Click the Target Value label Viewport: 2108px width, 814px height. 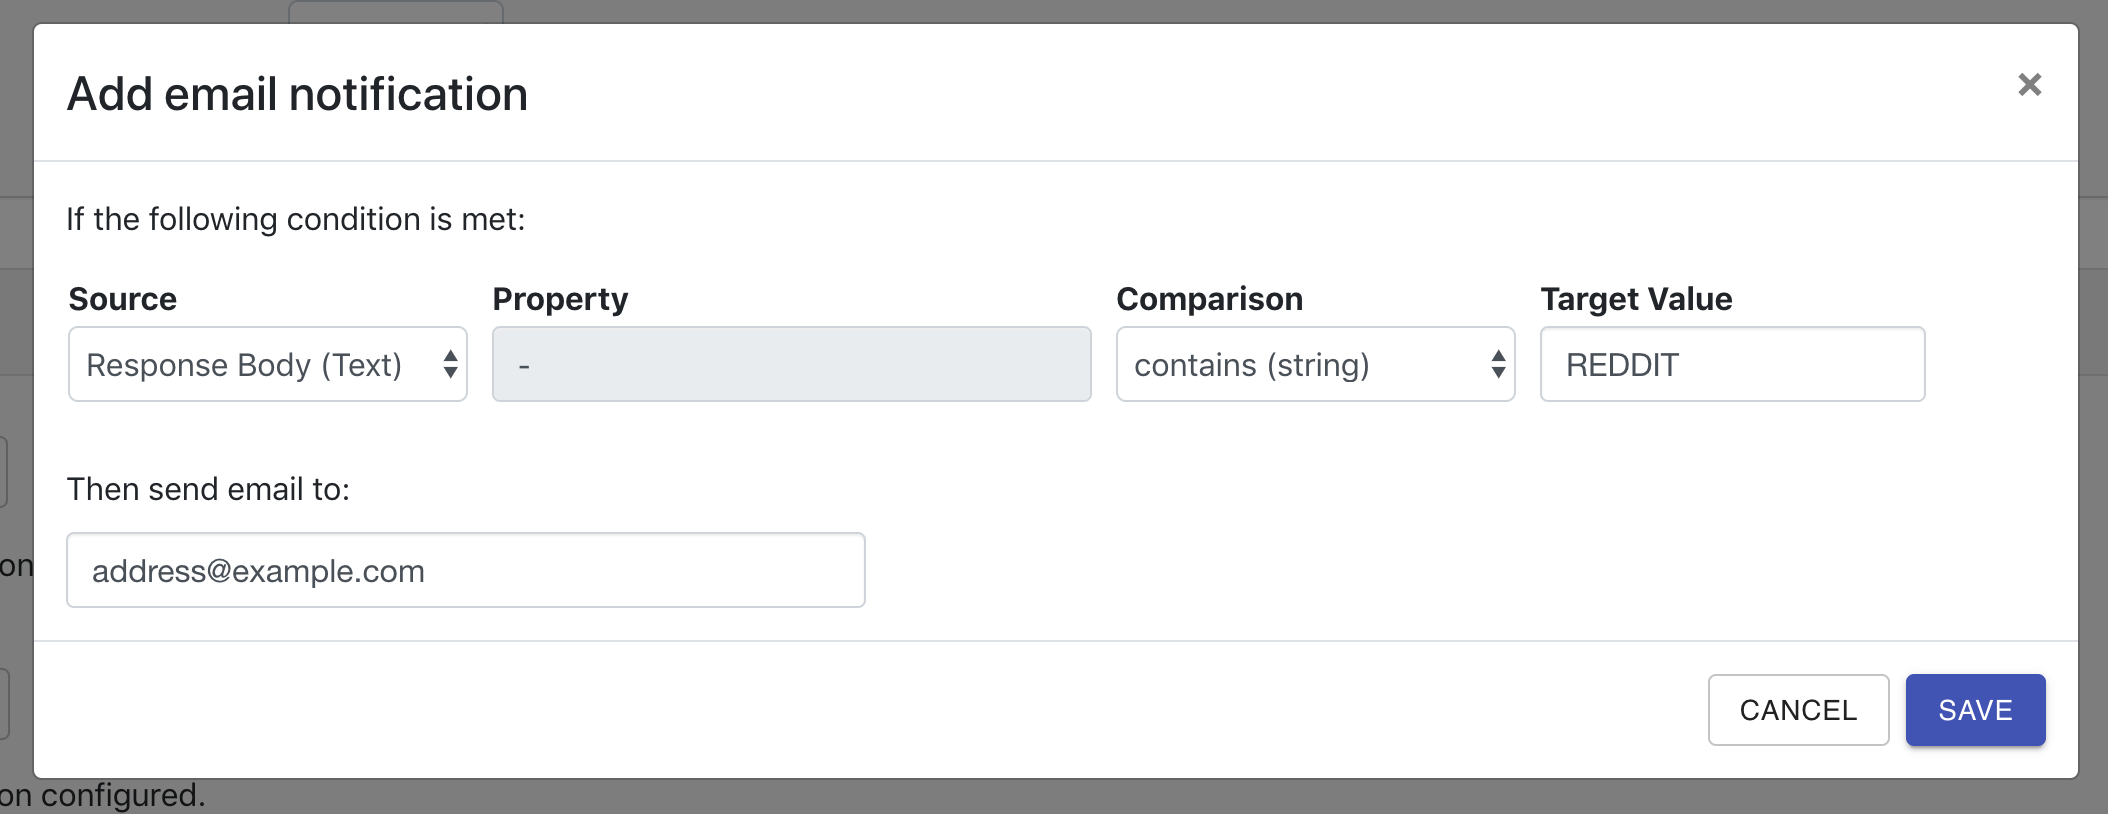click(x=1636, y=299)
